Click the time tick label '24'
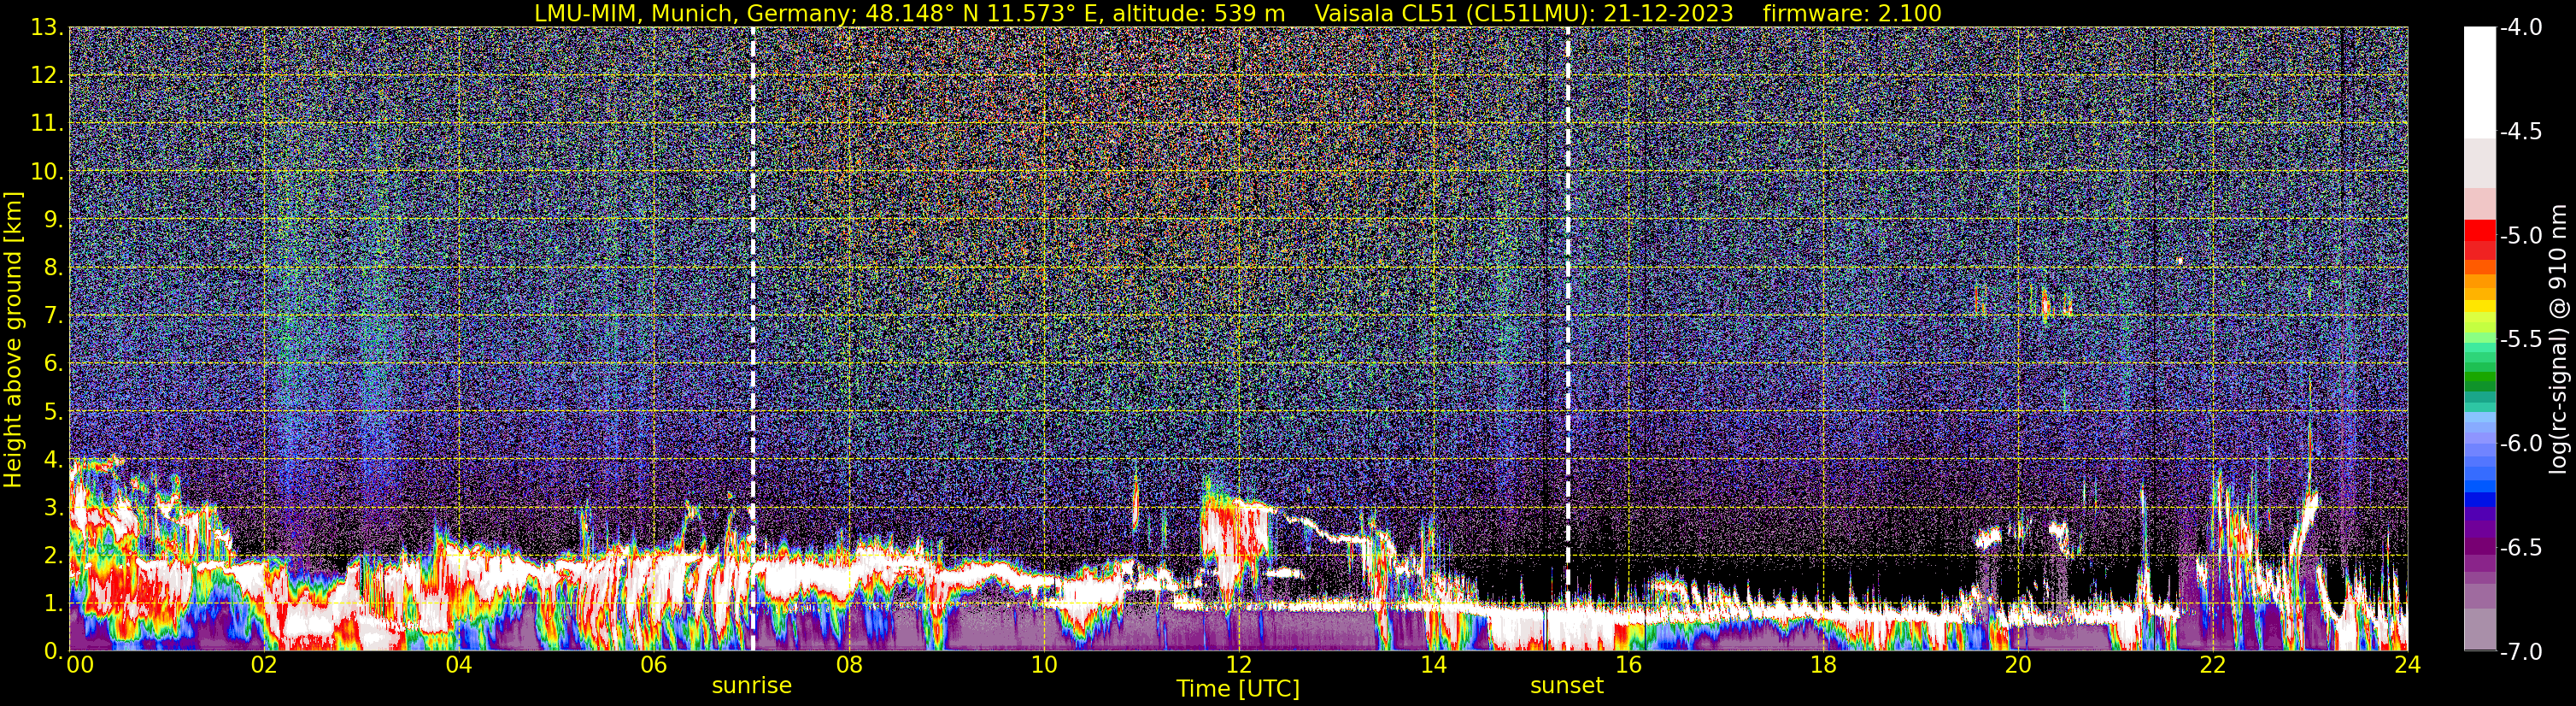 point(2408,665)
